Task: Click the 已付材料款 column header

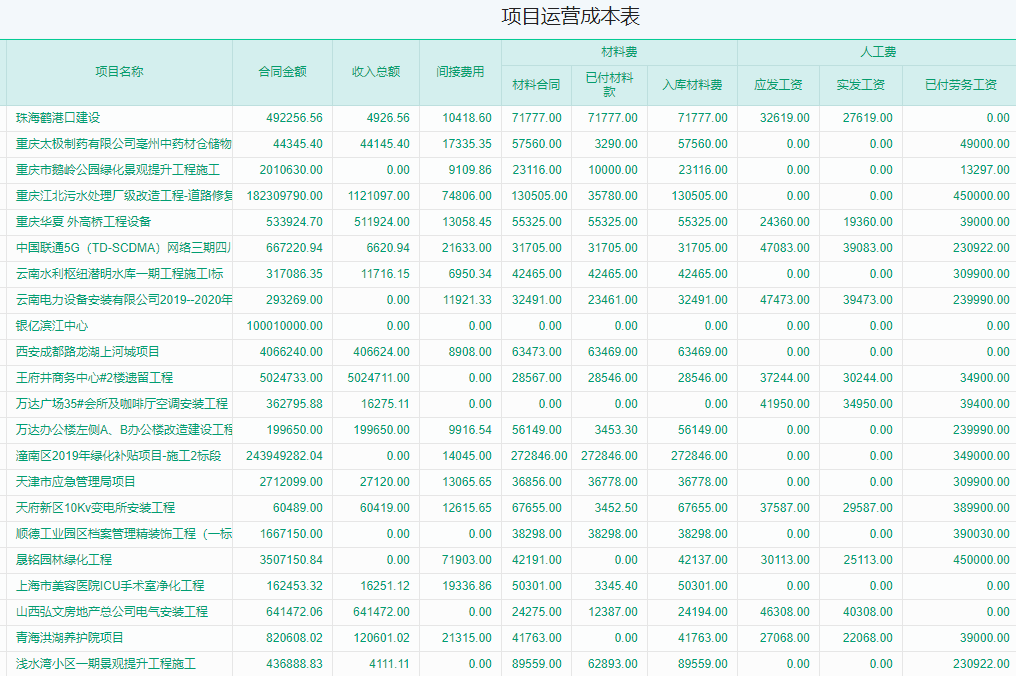Action: pyautogui.click(x=609, y=85)
